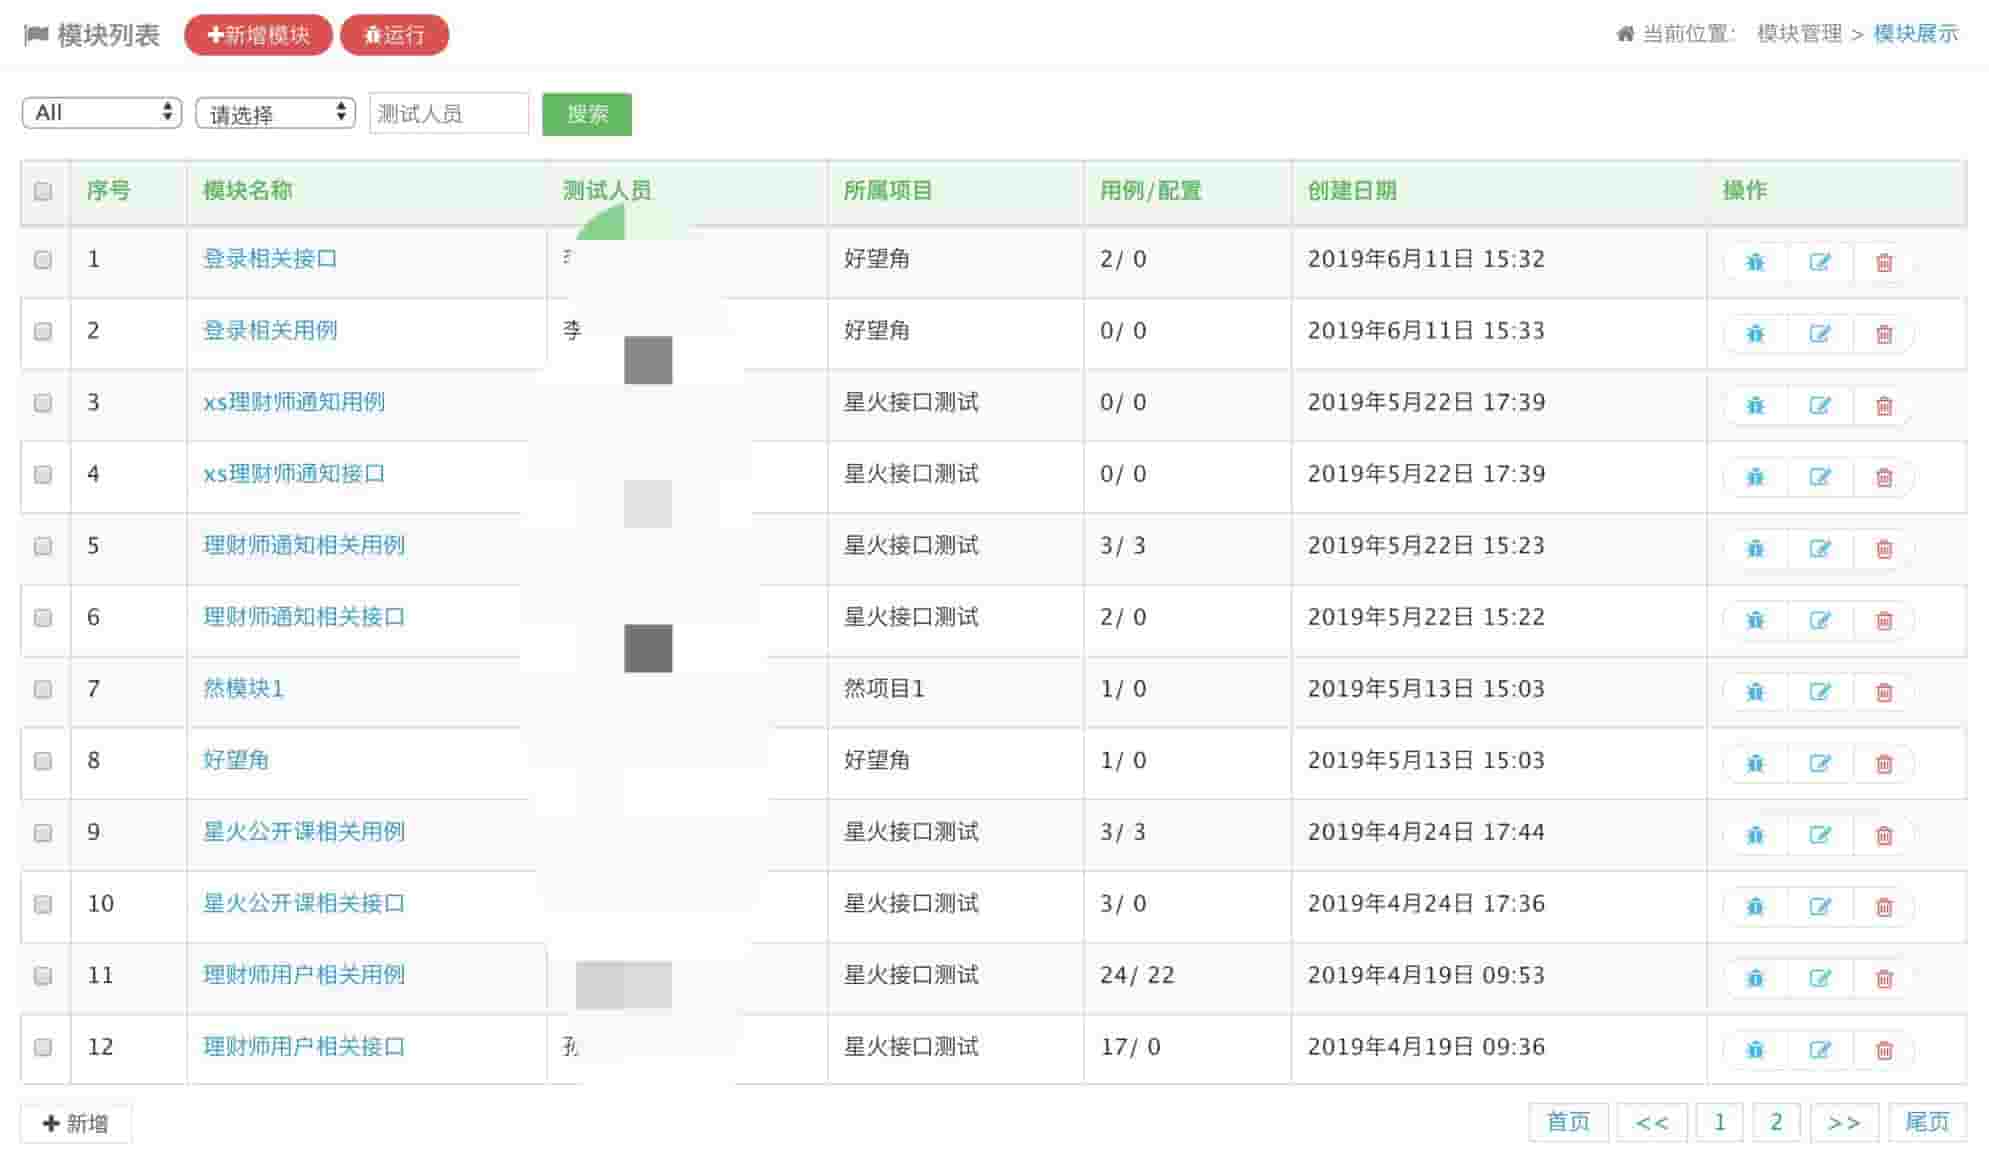Screen dimensions: 1989x1155
Task: Delete xs理财师通知用例 module via trash icon
Action: [1884, 406]
